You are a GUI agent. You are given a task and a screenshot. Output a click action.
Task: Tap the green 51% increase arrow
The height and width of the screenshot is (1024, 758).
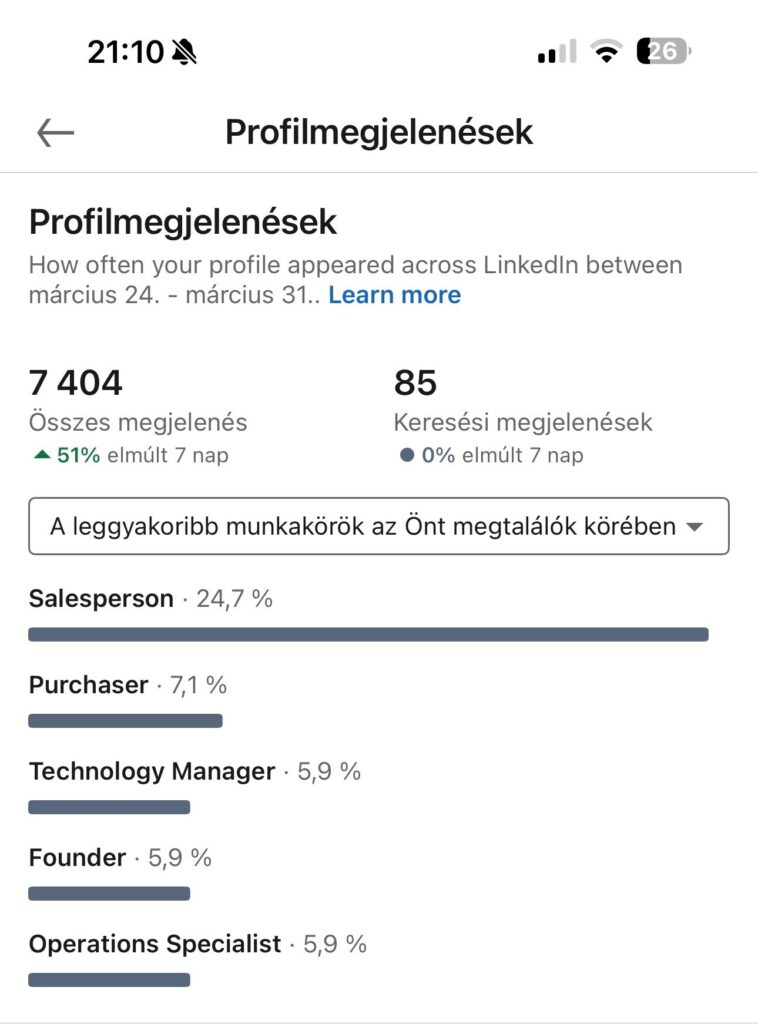[x=40, y=455]
